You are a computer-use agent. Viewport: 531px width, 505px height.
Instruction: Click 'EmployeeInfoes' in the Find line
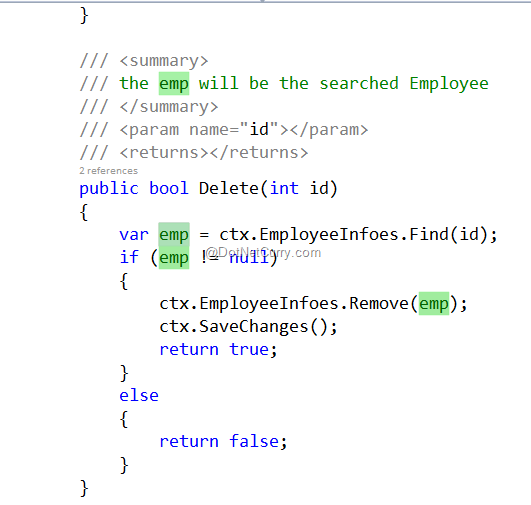coord(329,235)
